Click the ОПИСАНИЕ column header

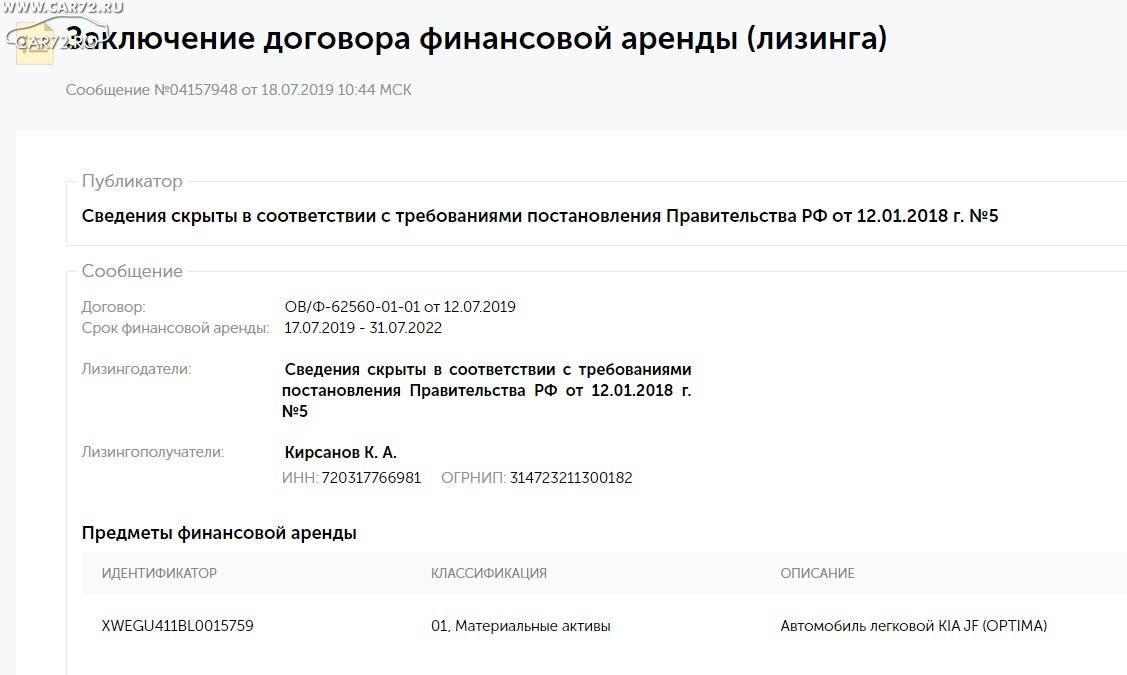[817, 574]
